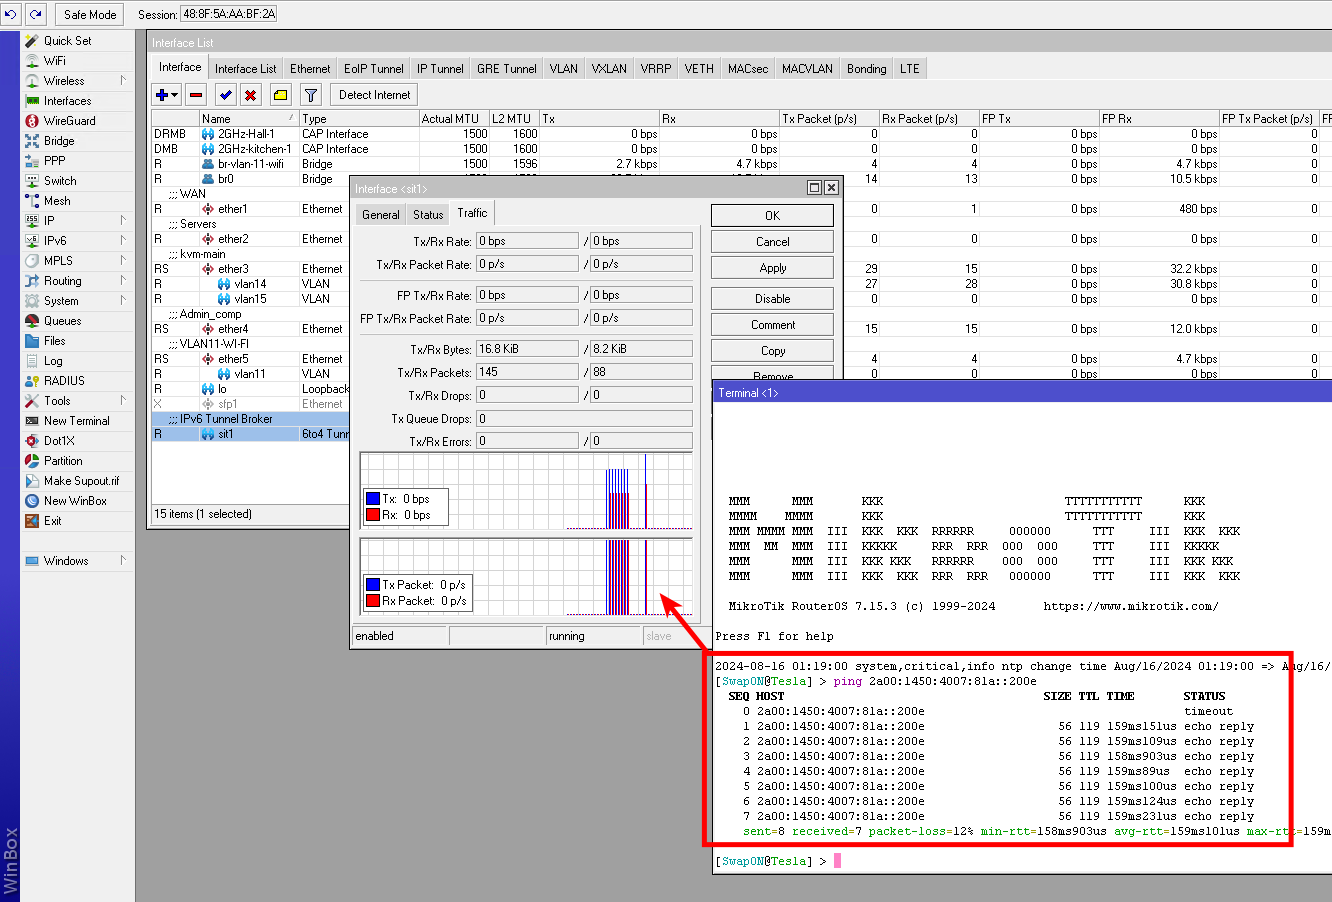Open Interfaces in the sidebar
Screen dimensions: 1332x902
[x=67, y=101]
